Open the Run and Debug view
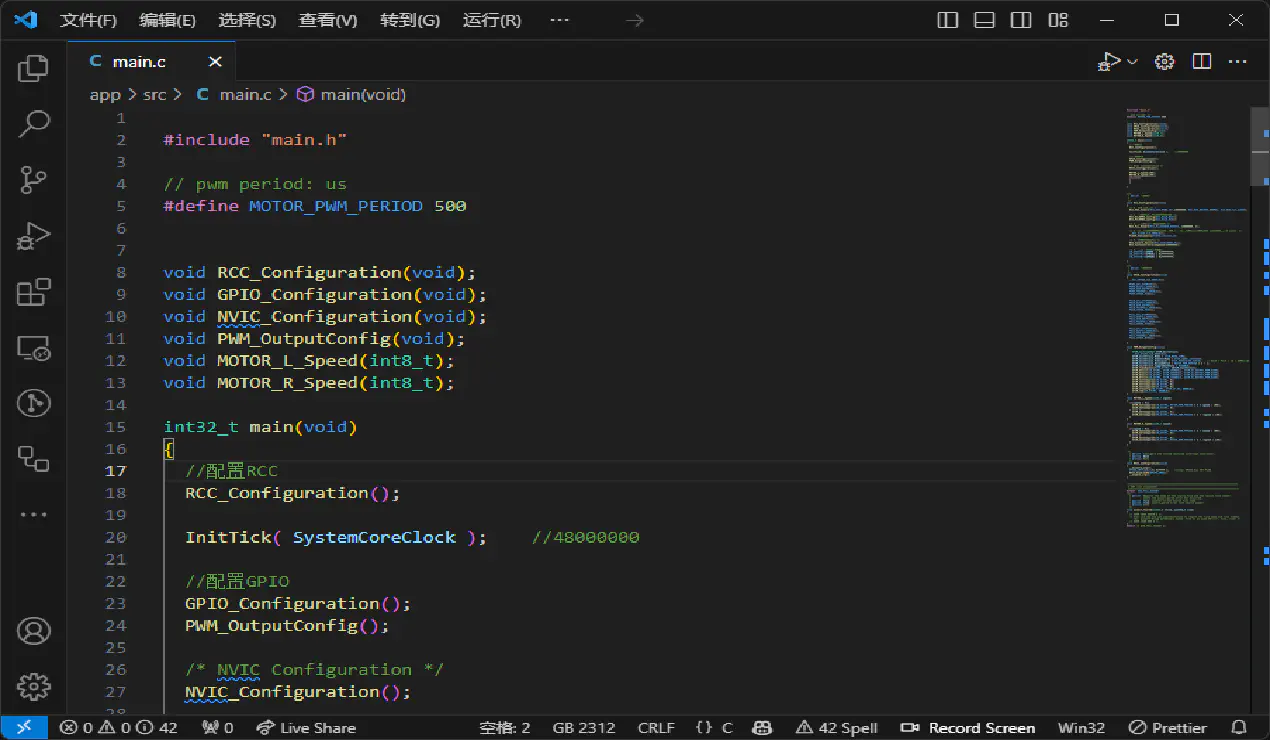The width and height of the screenshot is (1270, 740). pos(33,236)
